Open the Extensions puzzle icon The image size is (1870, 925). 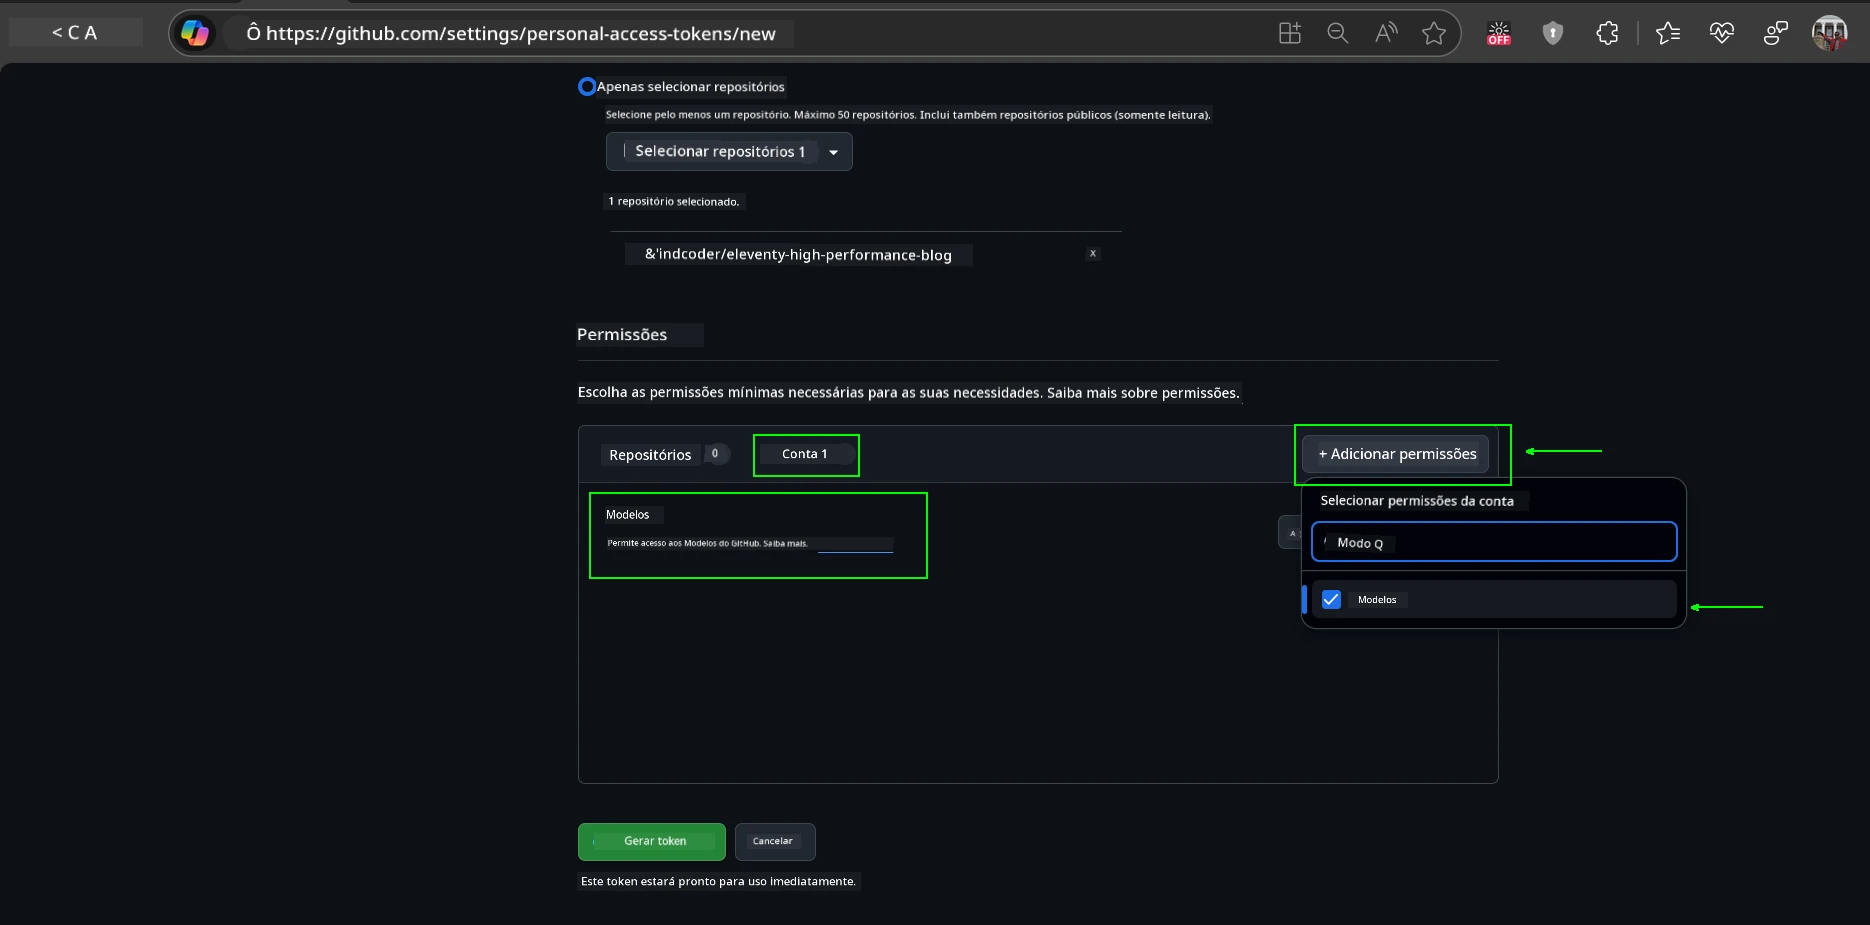[1607, 33]
